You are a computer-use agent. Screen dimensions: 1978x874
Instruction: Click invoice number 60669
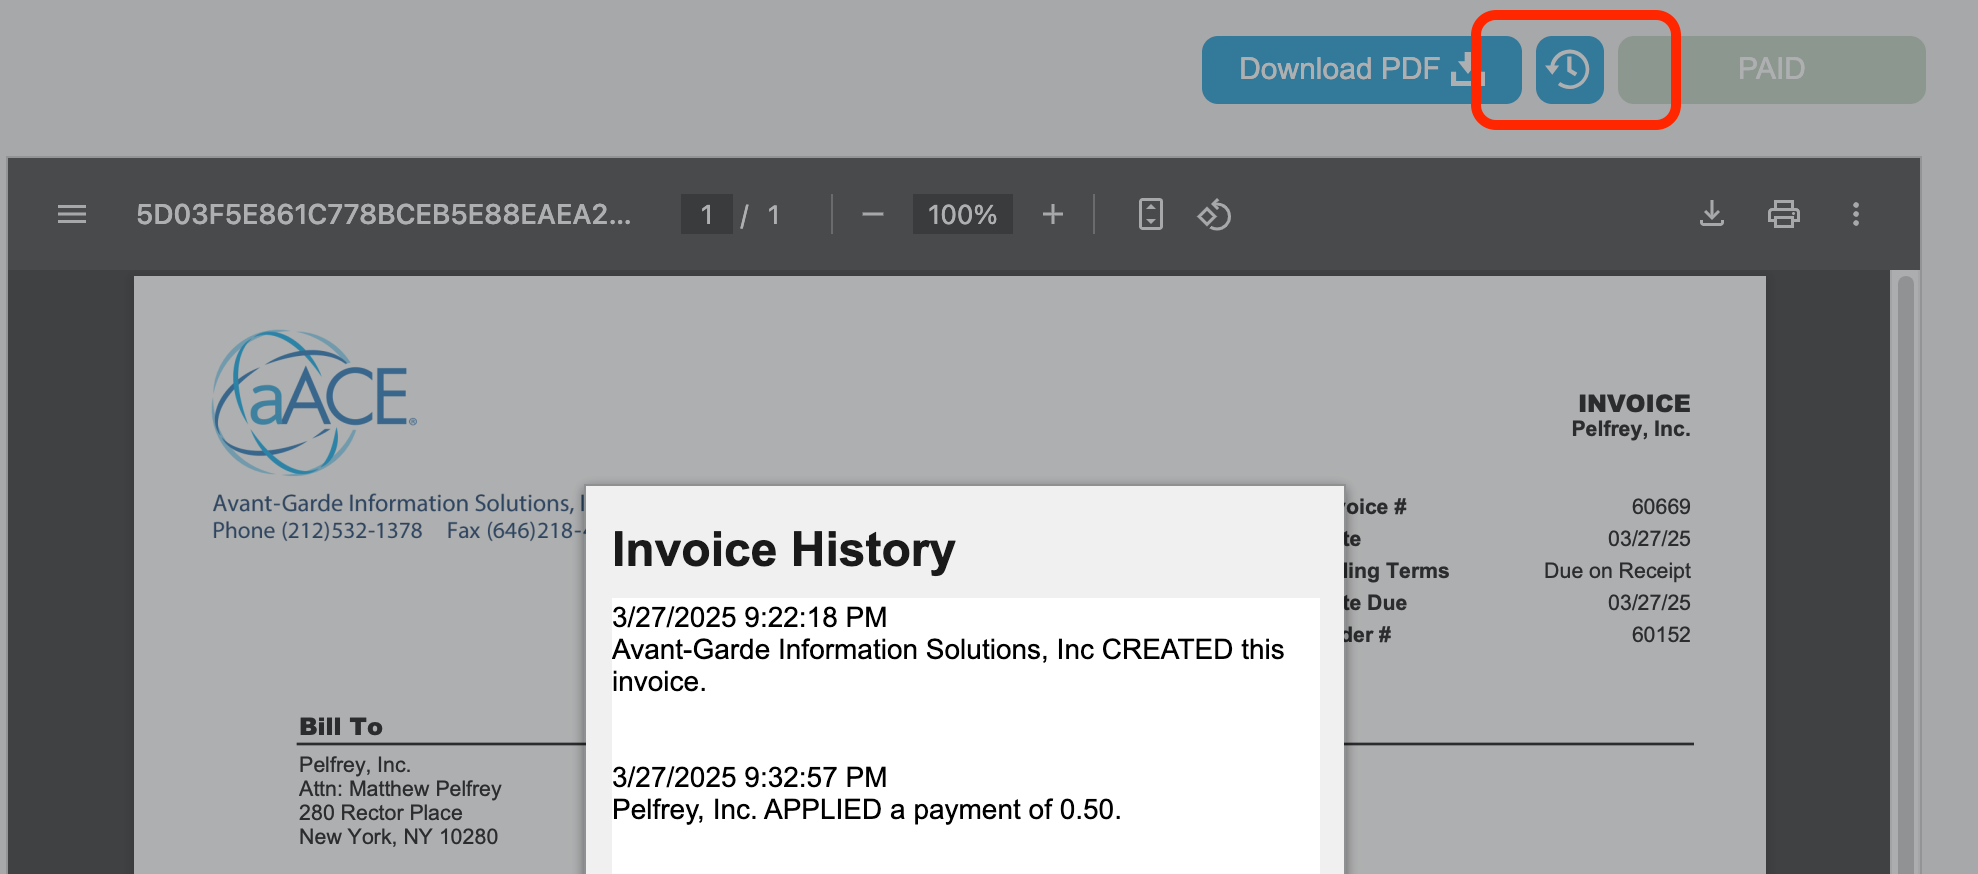coord(1660,507)
